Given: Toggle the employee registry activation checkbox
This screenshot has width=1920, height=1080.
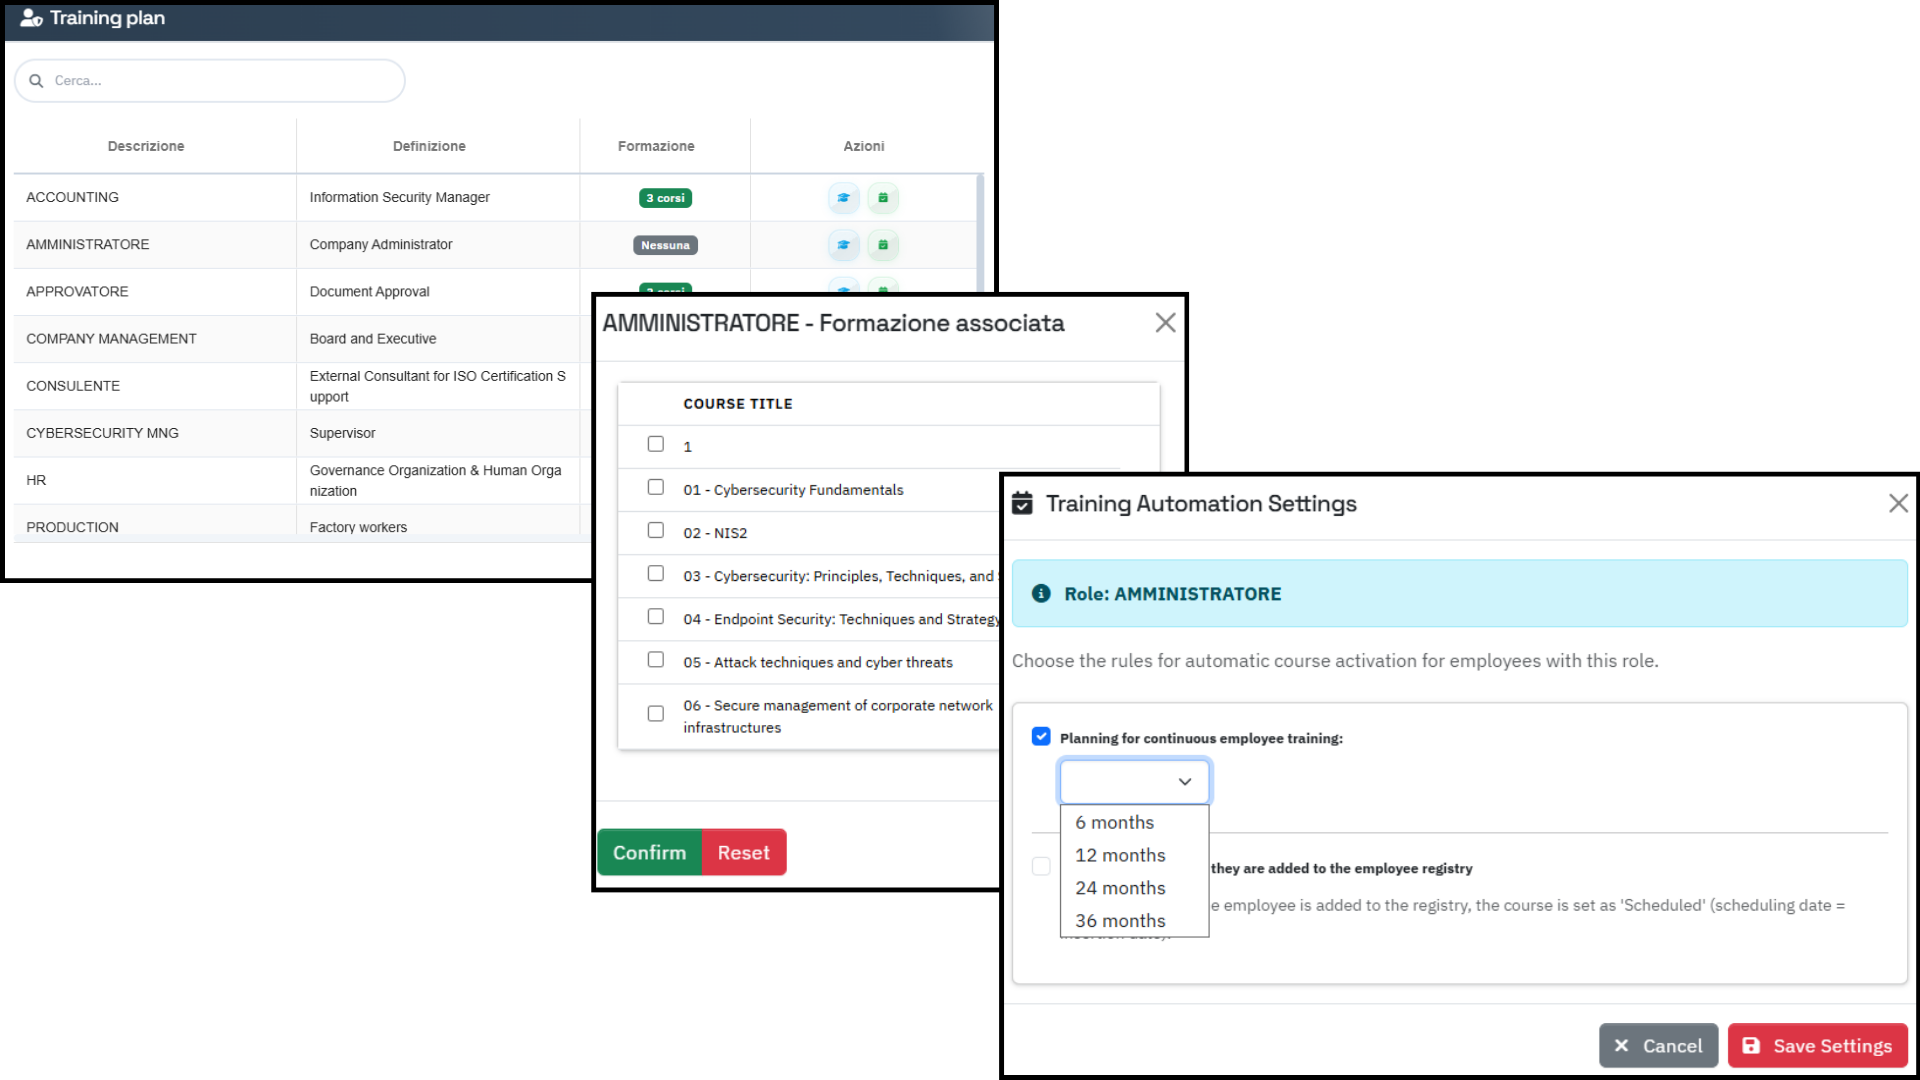Looking at the screenshot, I should [1041, 866].
